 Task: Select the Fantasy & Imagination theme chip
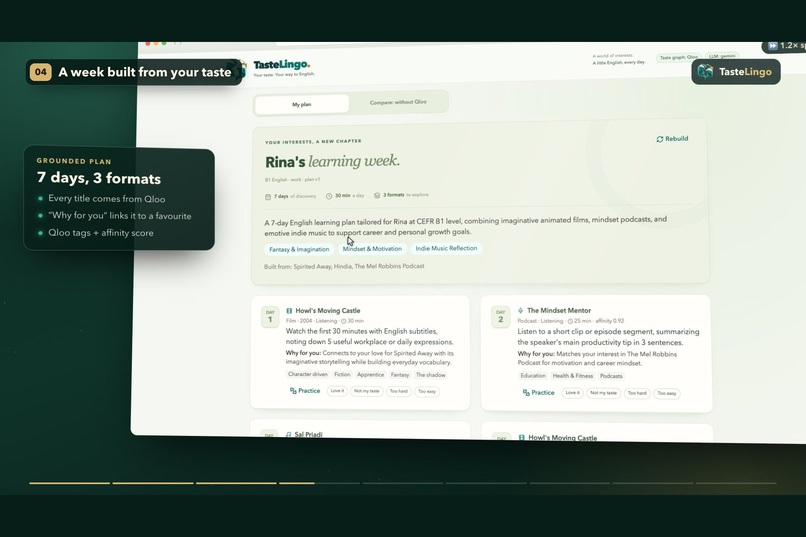click(299, 249)
